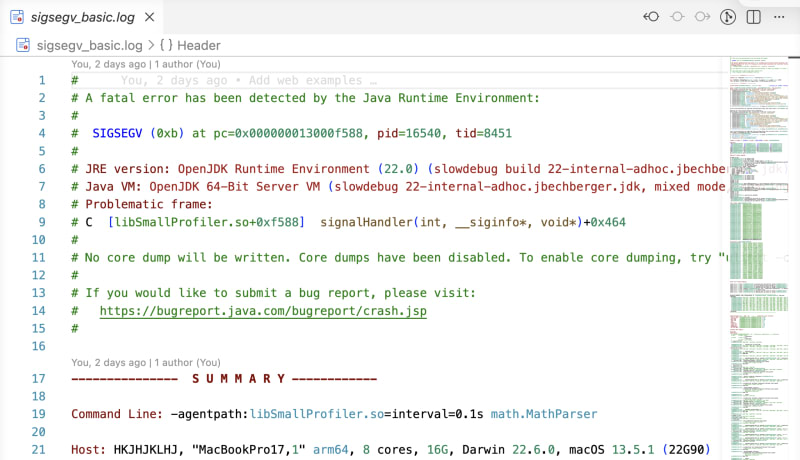This screenshot has height=460, width=800.
Task: Click the circled git branch graph icon
Action: click(x=729, y=17)
